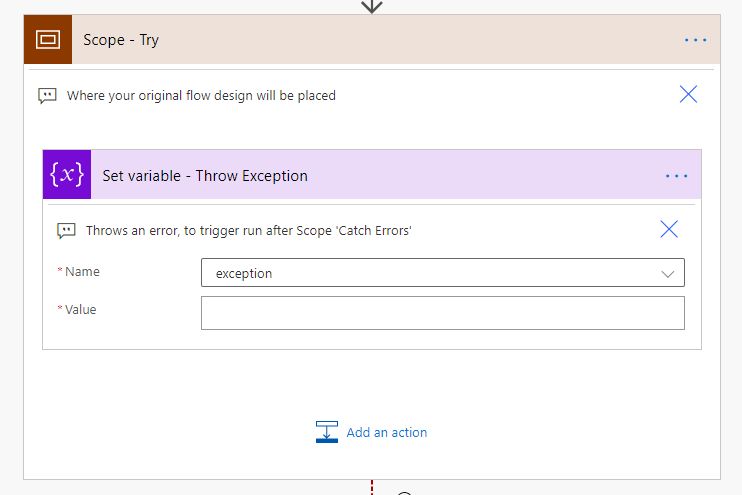The width and height of the screenshot is (742, 495).
Task: Select the 'Throws an error, to trigger run after' text
Action: [x=189, y=231]
